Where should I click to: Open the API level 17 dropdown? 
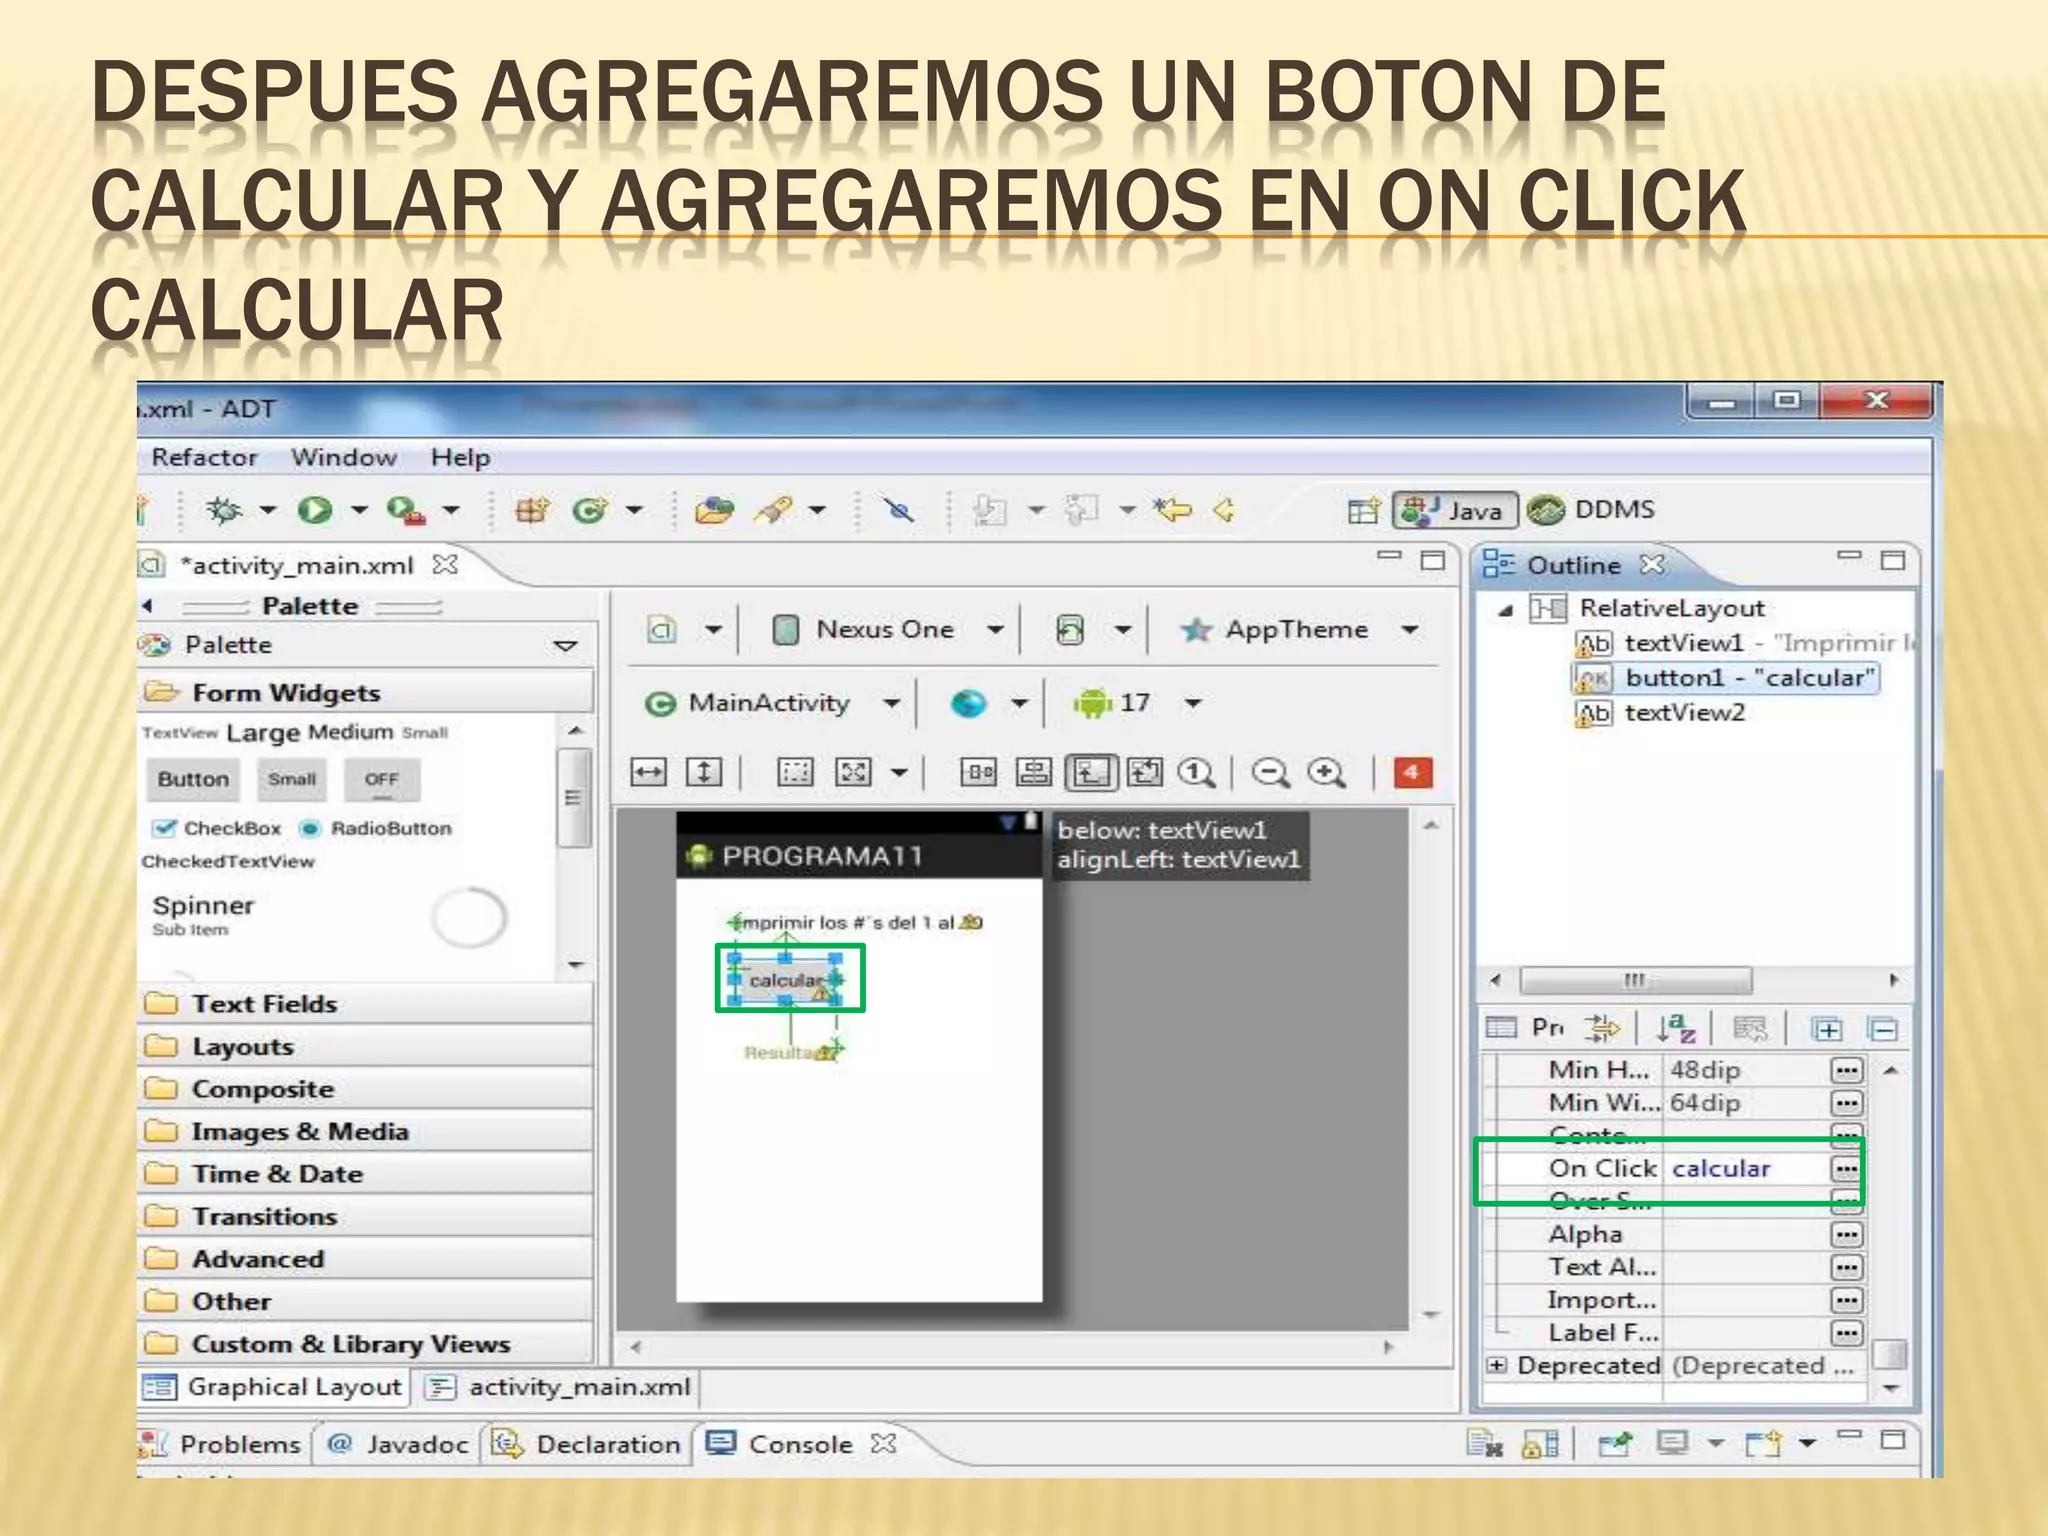(x=1192, y=703)
